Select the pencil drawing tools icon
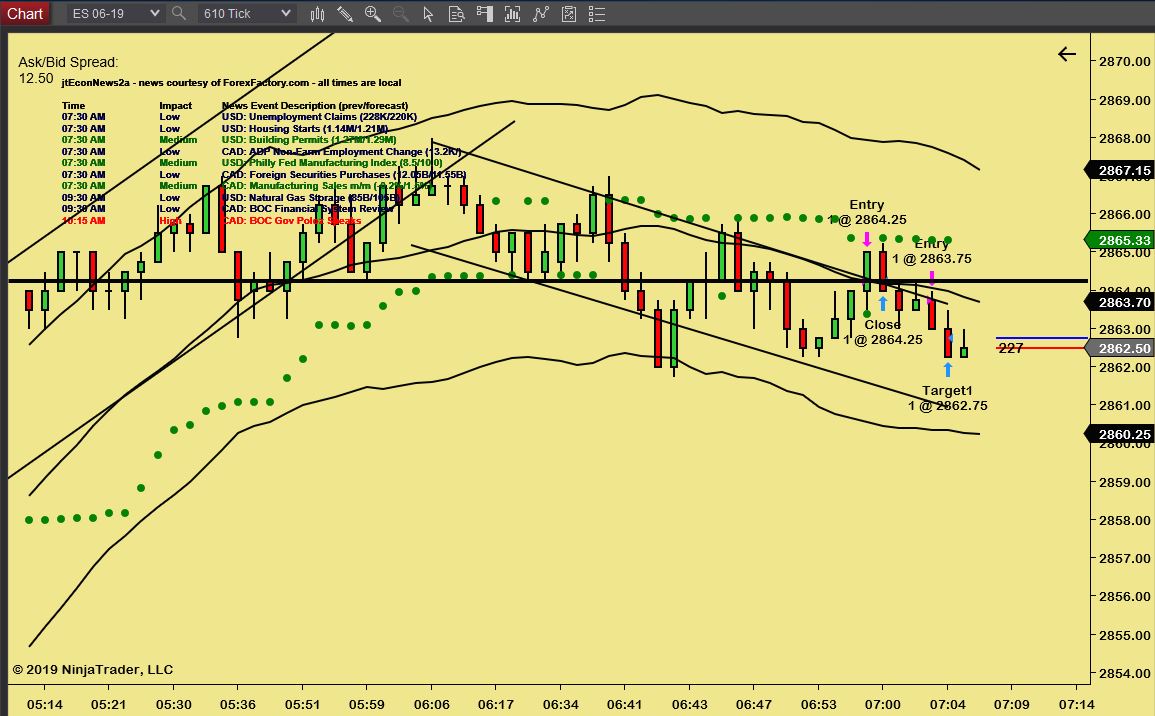The width and height of the screenshot is (1155, 716). (345, 13)
